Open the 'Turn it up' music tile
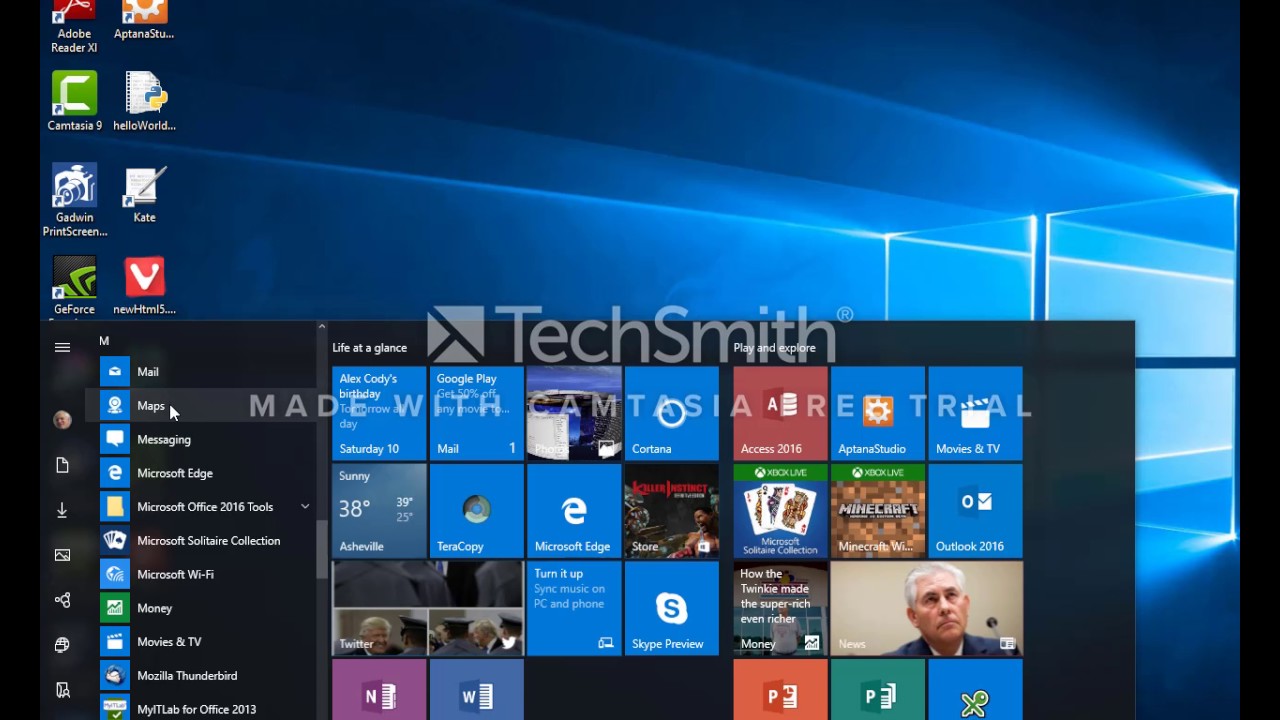 574,608
